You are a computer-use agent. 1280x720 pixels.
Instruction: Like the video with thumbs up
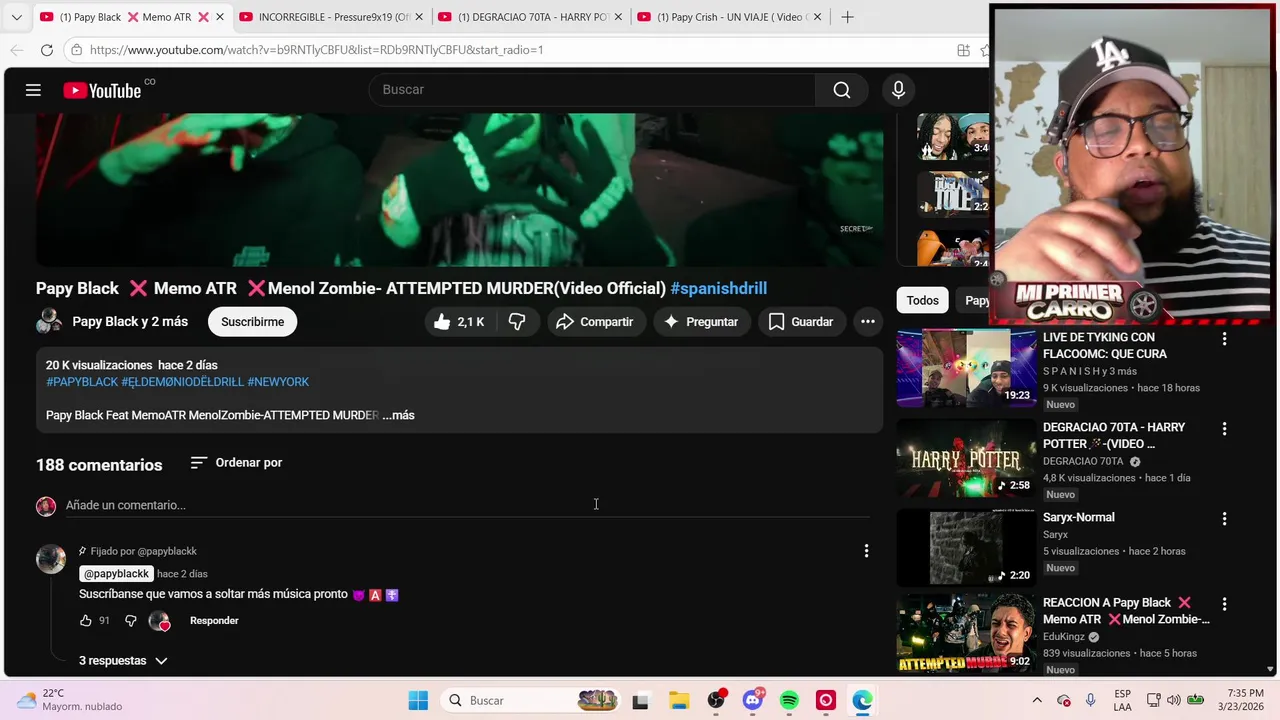pyautogui.click(x=458, y=322)
